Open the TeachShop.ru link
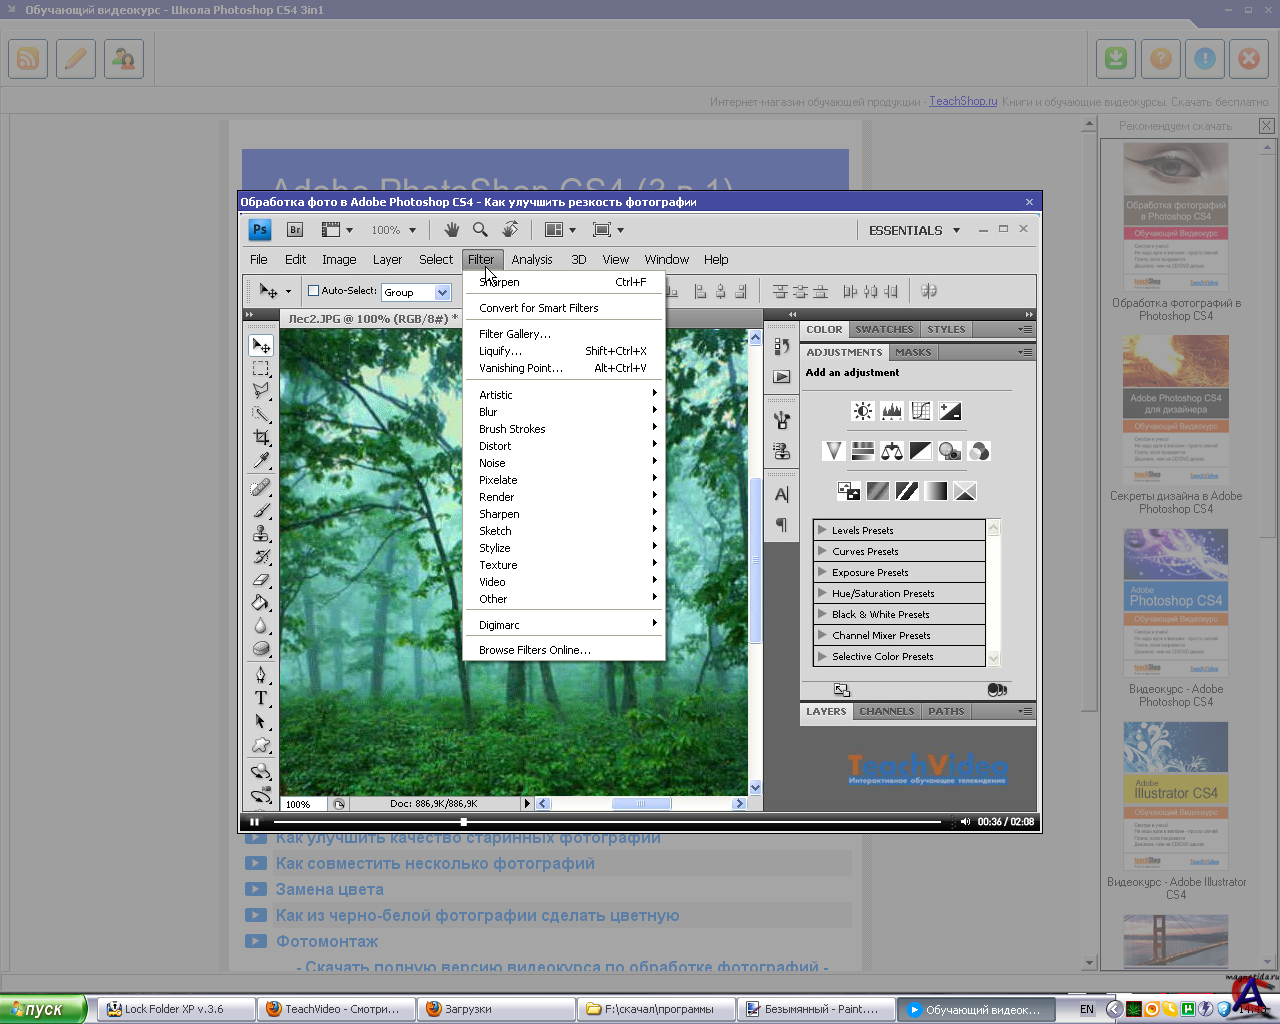 pyautogui.click(x=963, y=101)
